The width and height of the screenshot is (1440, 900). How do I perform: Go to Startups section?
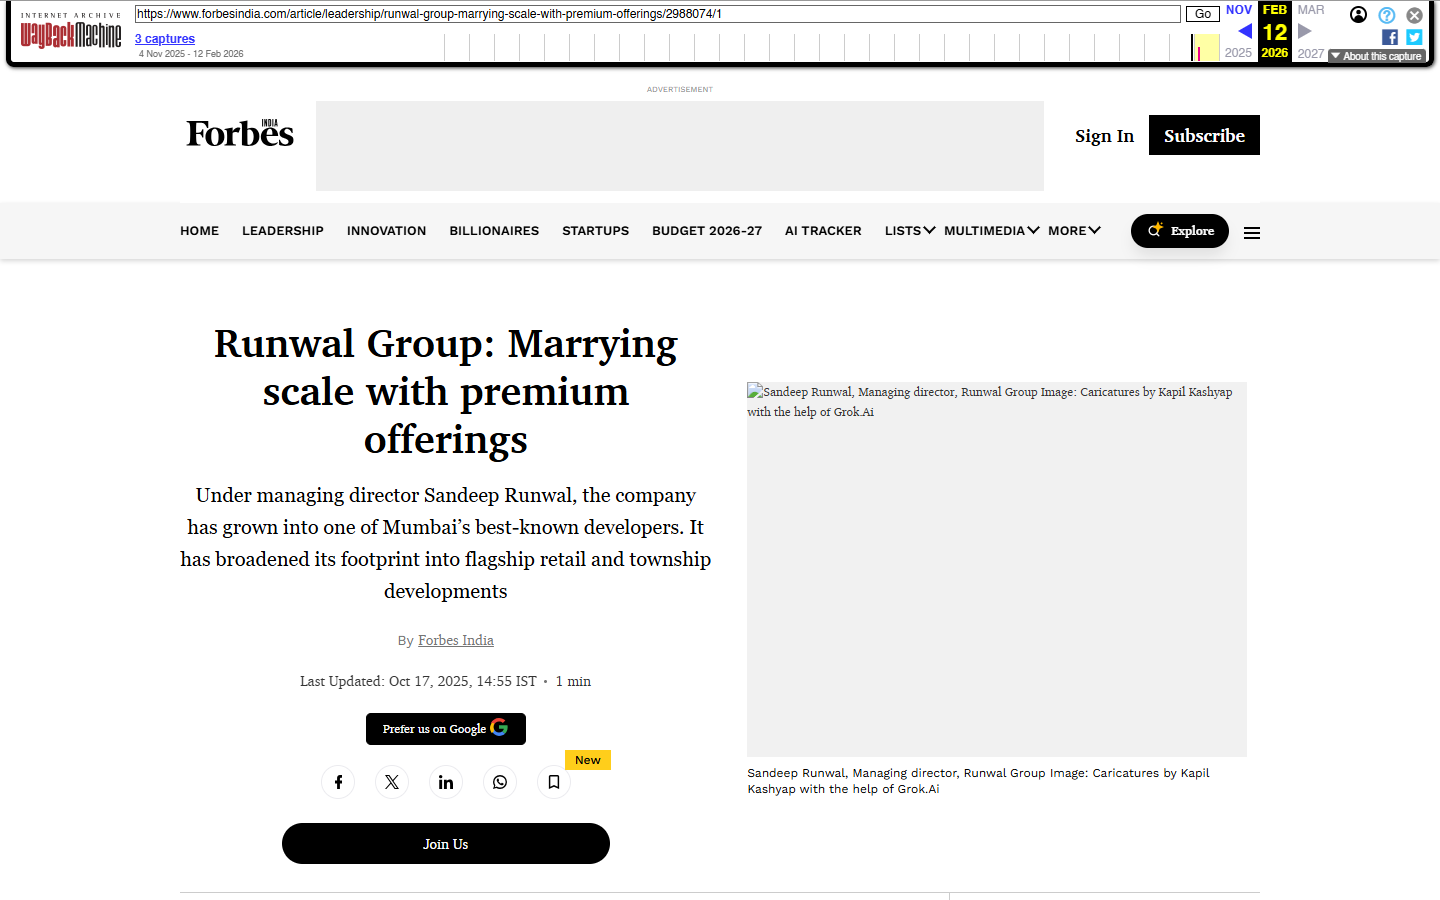pos(595,231)
